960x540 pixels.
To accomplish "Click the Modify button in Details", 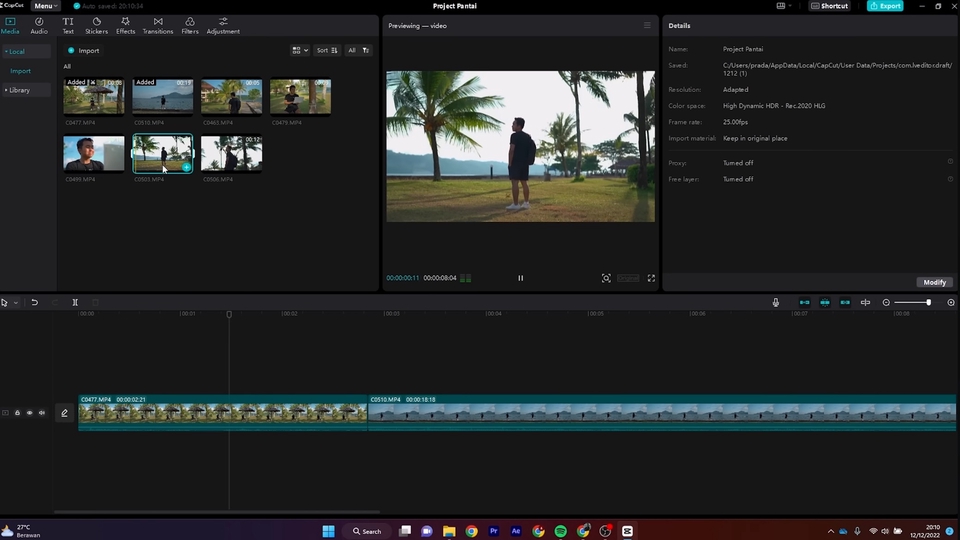I will [x=934, y=282].
